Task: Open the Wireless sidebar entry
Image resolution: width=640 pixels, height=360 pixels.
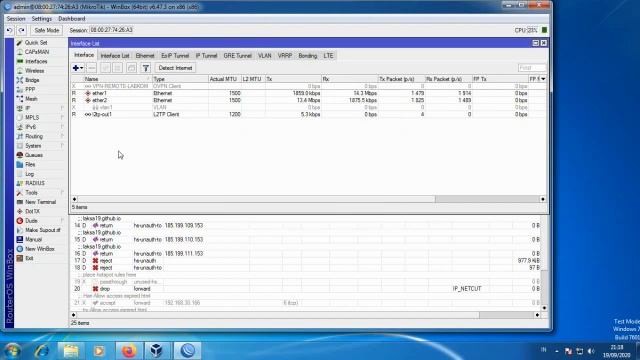Action: tap(34, 71)
